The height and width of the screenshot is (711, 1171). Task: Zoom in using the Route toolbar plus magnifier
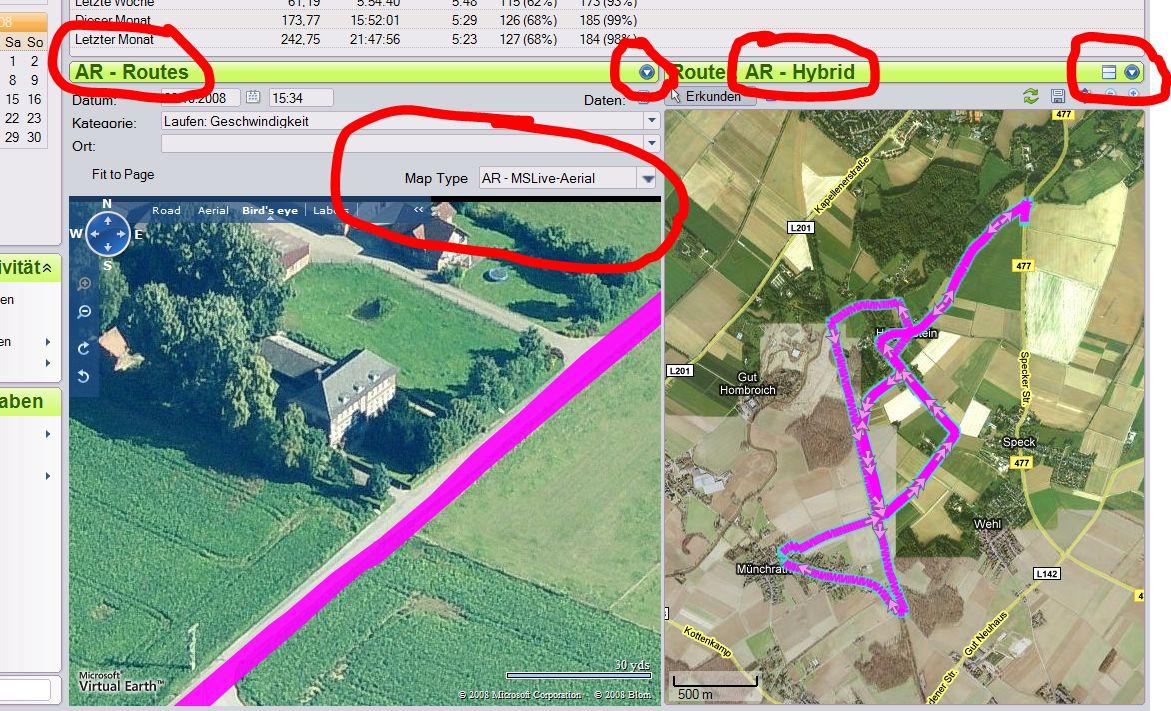pos(1133,95)
